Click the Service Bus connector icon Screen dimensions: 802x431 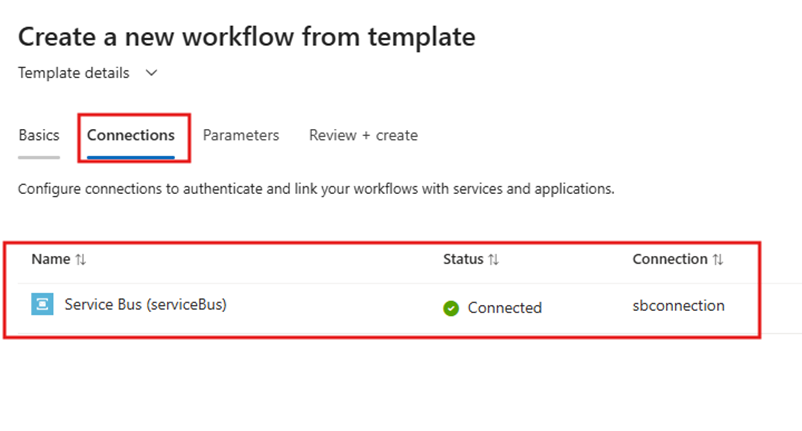coord(42,305)
